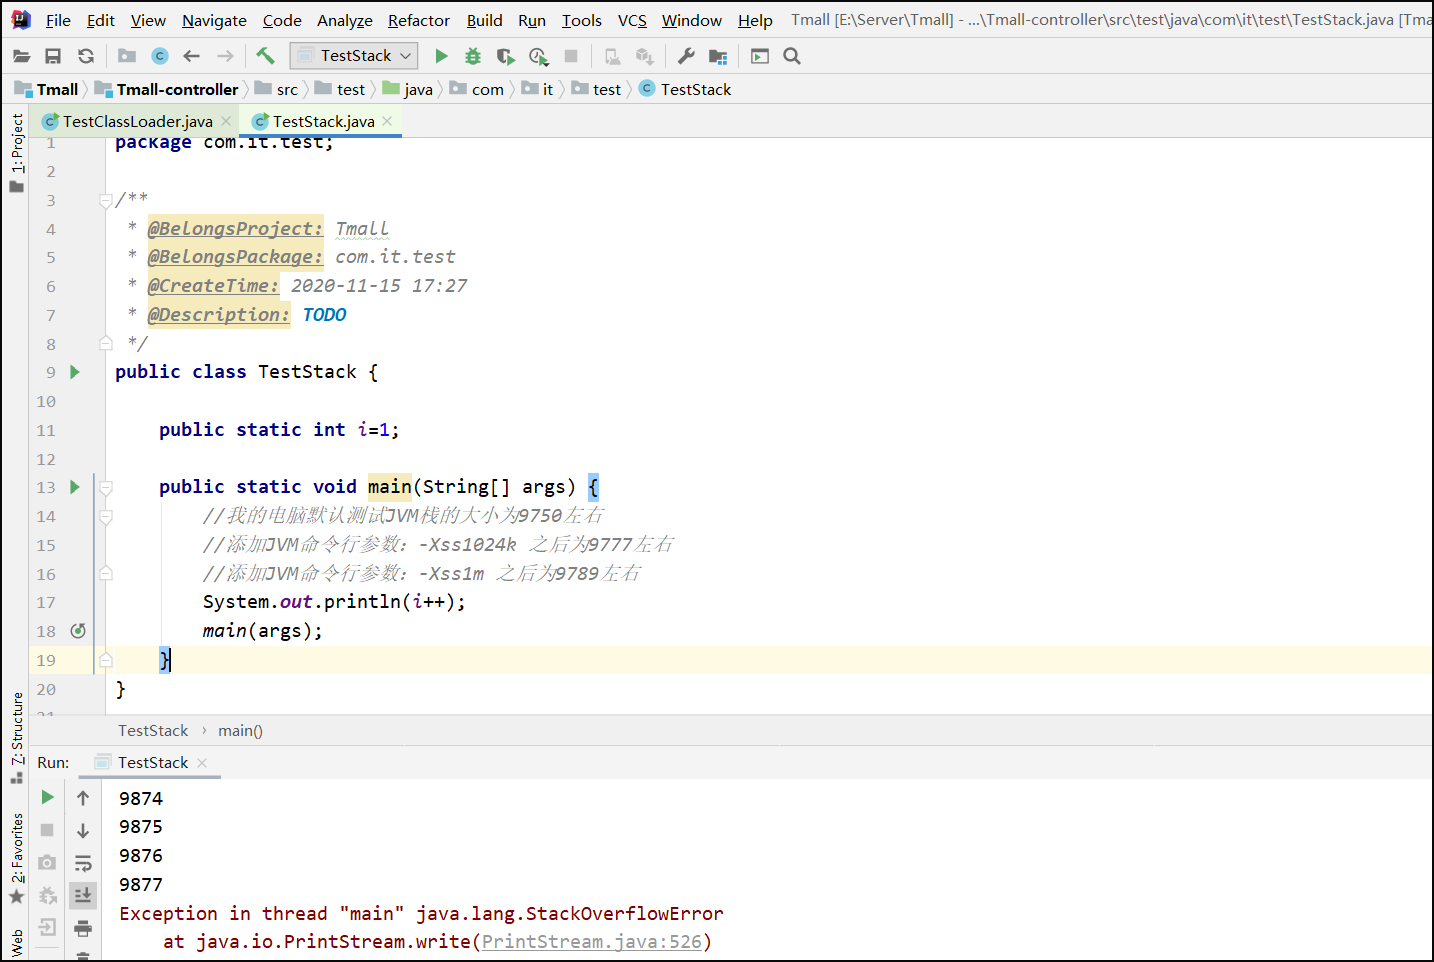Image resolution: width=1434 pixels, height=962 pixels.
Task: Click the fold end marker at line 16
Action: (x=106, y=573)
